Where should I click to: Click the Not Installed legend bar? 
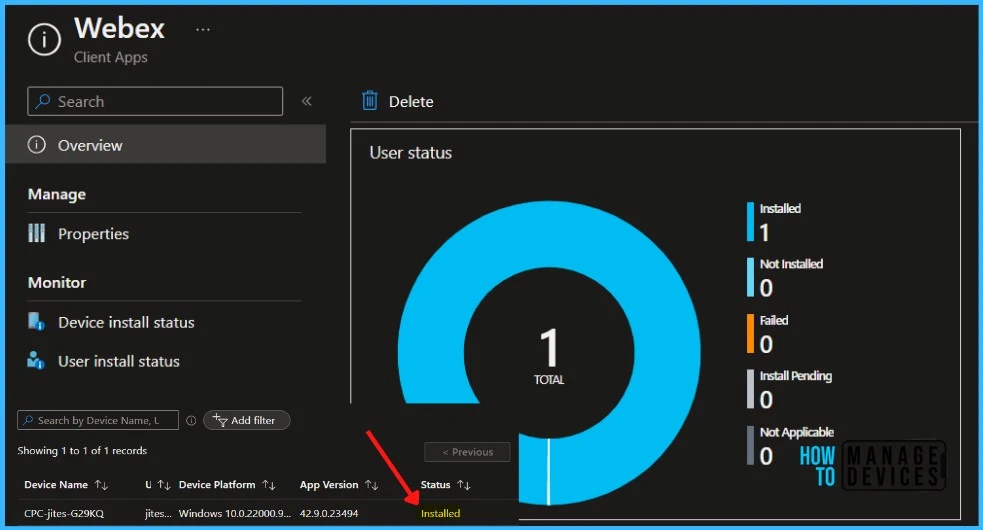tap(750, 277)
